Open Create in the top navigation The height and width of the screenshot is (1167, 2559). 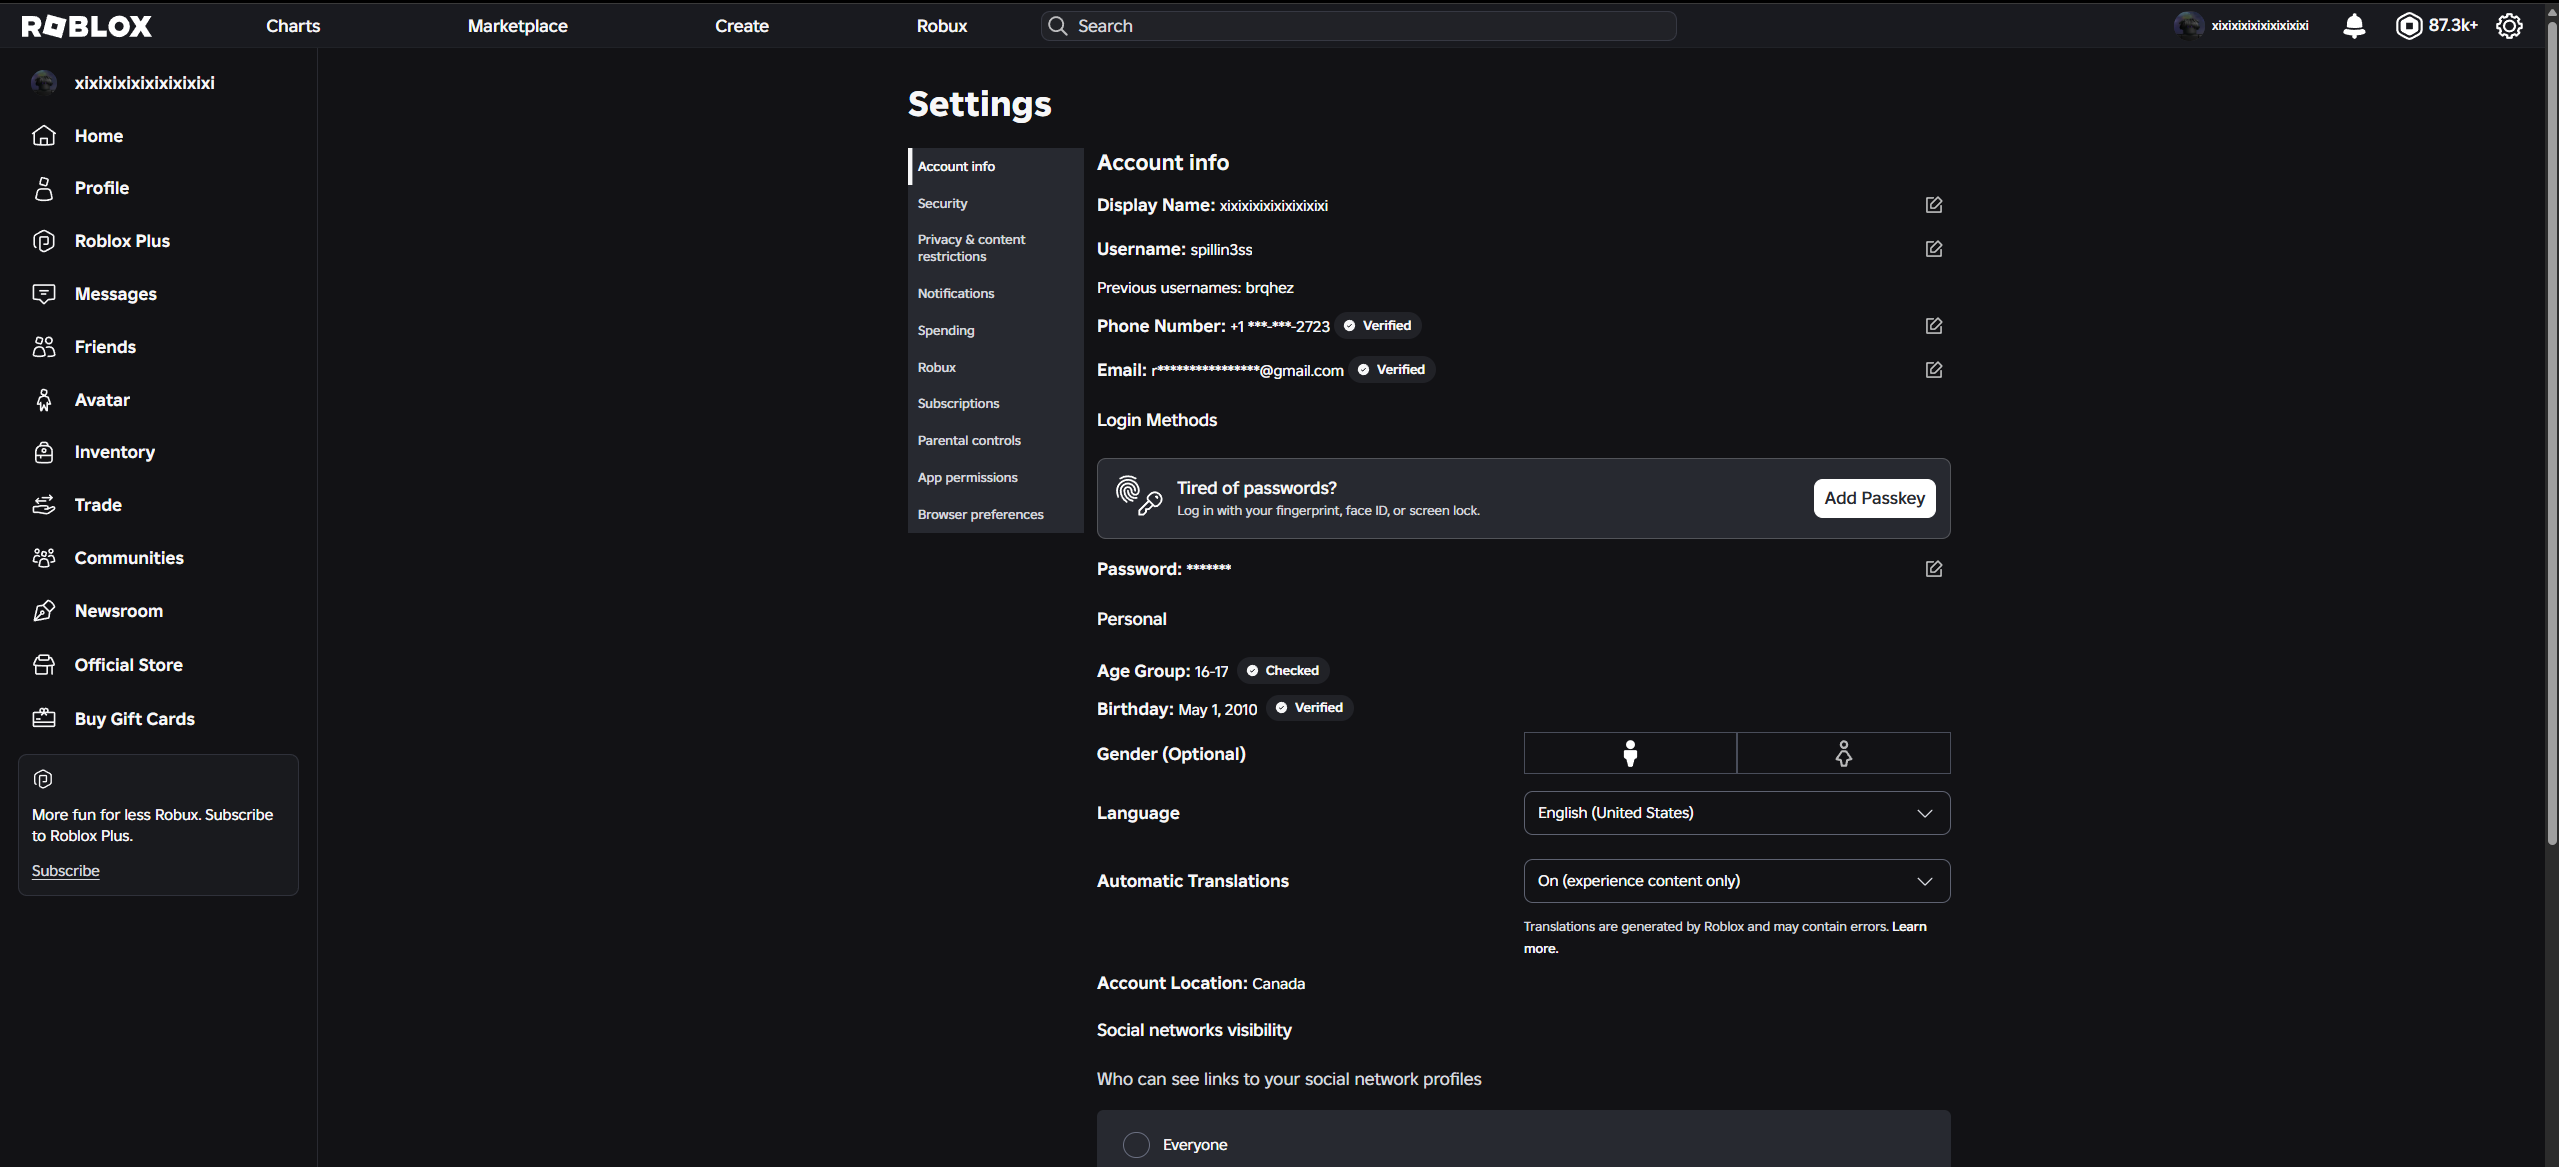pos(742,26)
